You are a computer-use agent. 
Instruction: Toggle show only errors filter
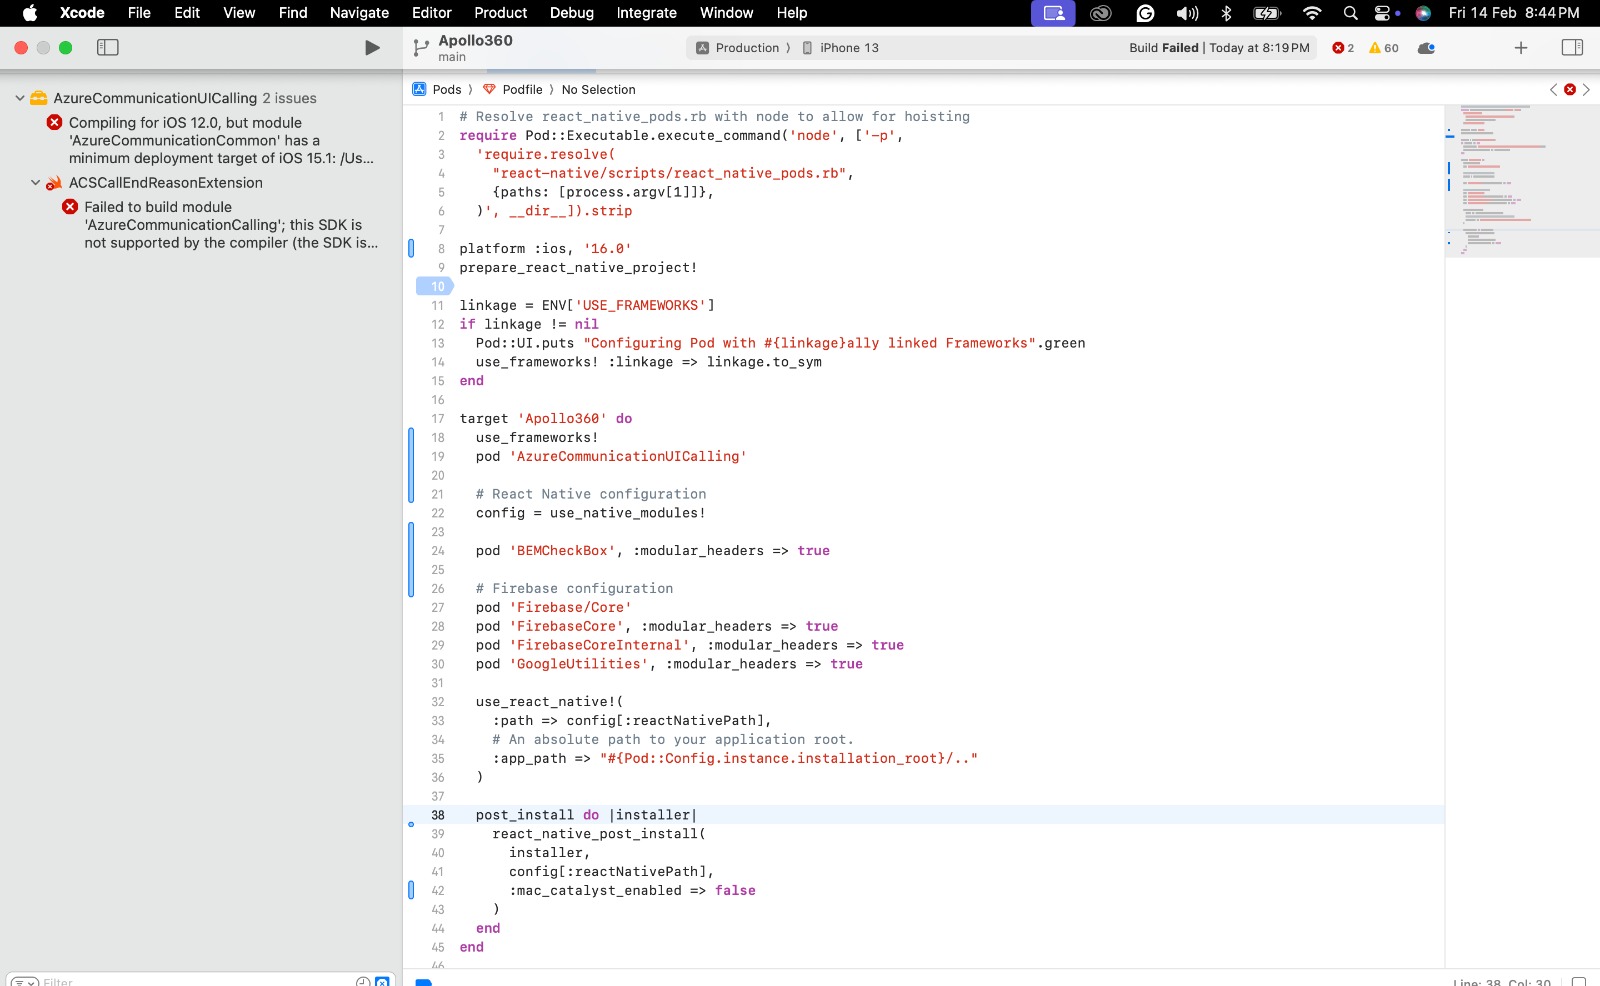[382, 982]
